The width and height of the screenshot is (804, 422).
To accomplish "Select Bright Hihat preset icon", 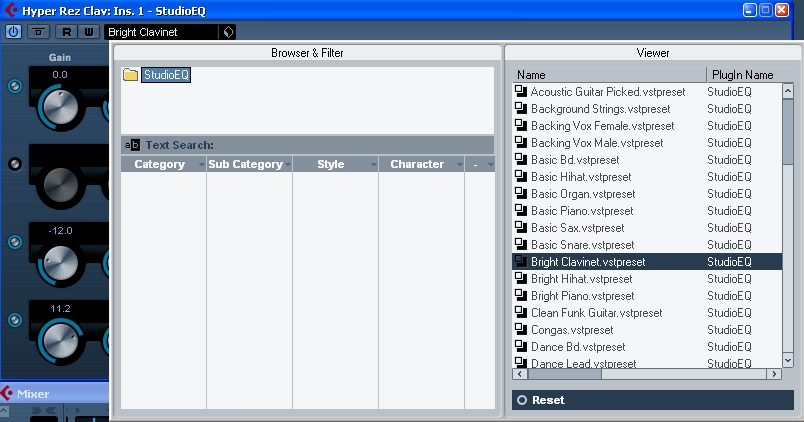I will click(521, 278).
